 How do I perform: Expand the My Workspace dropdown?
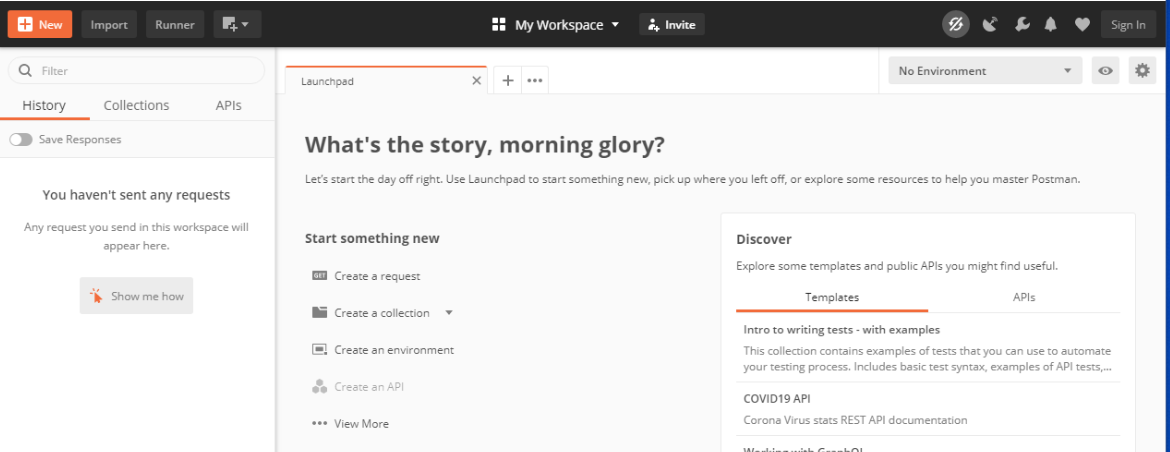[556, 25]
